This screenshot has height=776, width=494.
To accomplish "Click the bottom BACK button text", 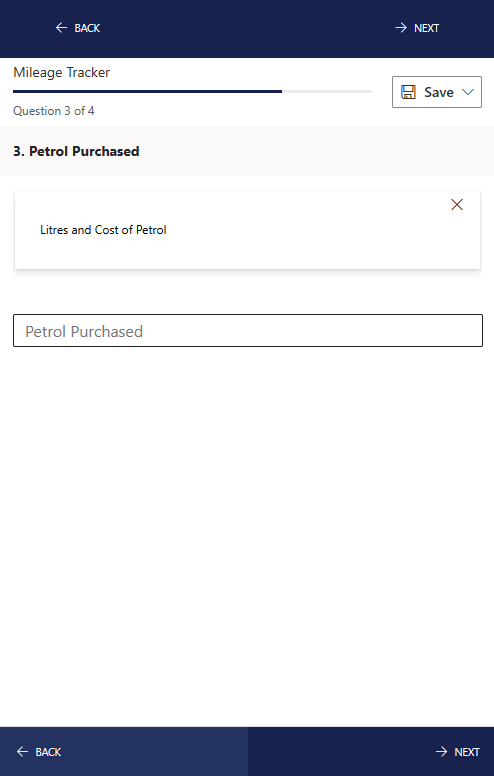I will tap(48, 752).
